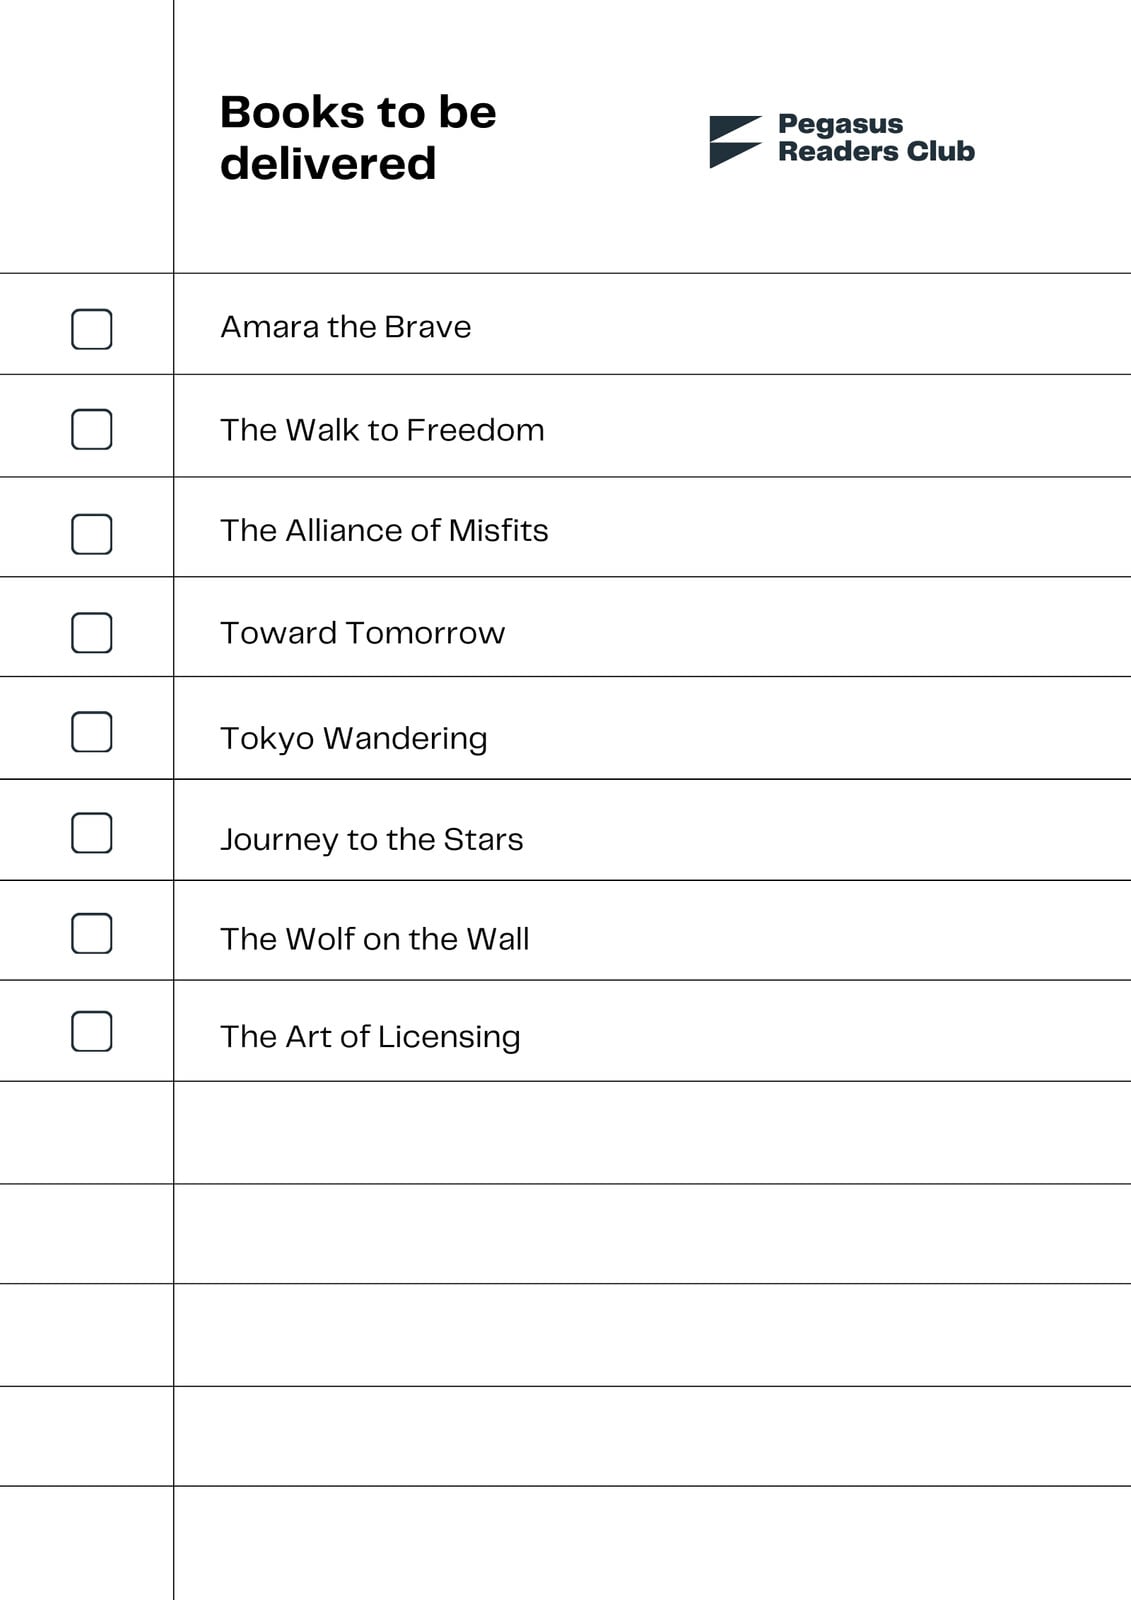Viewport: 1131px width, 1600px height.
Task: Select the Tokyo Wandering title
Action: tap(354, 738)
